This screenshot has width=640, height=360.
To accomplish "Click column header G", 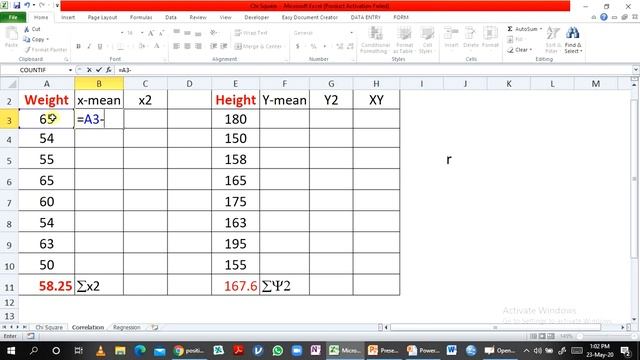I will click(331, 84).
